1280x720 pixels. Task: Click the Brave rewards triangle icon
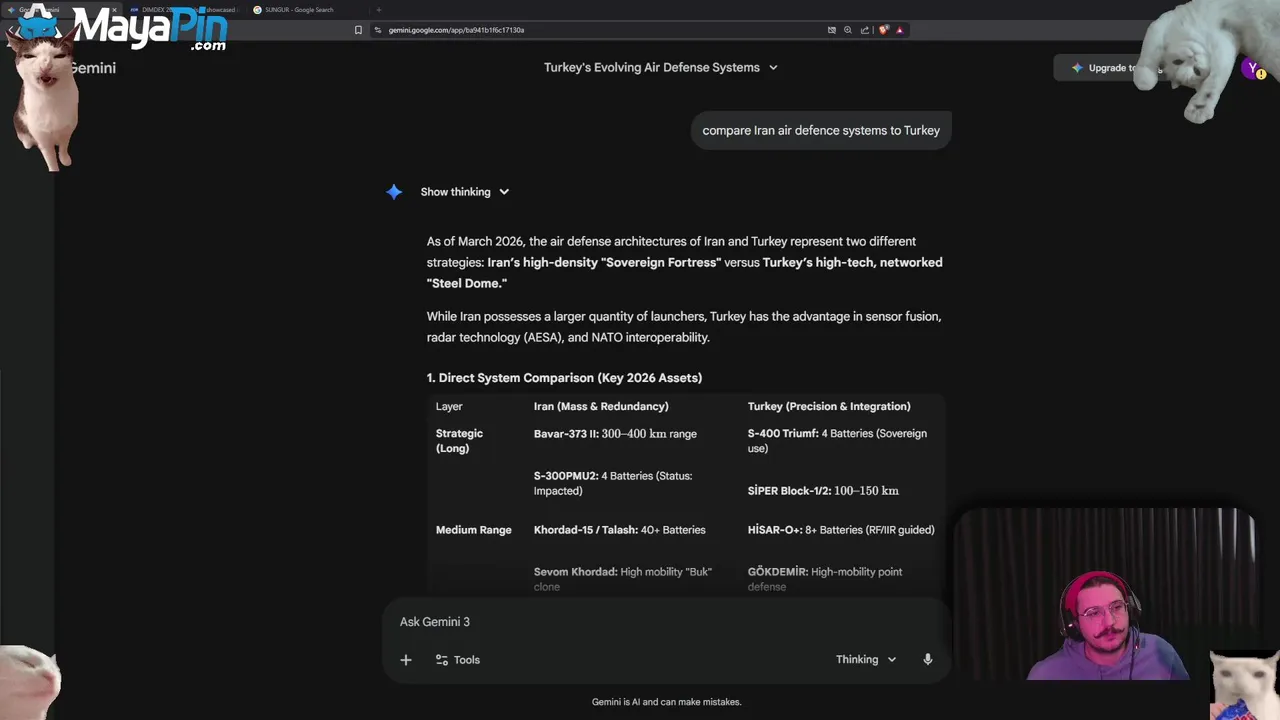coord(899,30)
